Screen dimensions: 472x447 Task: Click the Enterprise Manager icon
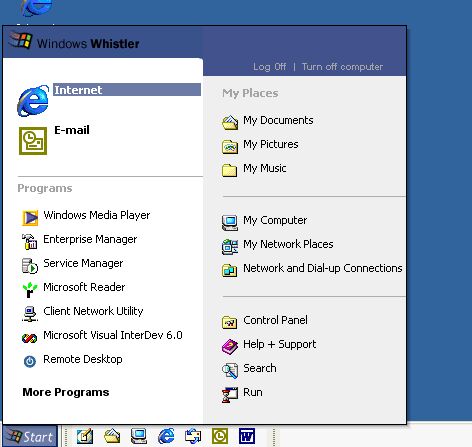pos(30,242)
